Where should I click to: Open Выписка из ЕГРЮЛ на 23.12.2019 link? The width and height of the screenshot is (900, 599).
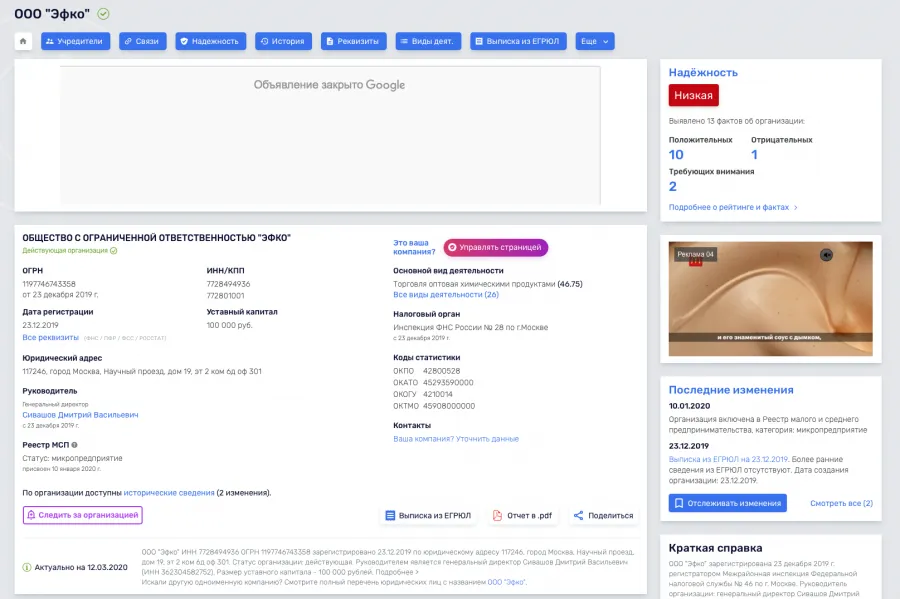(x=728, y=459)
